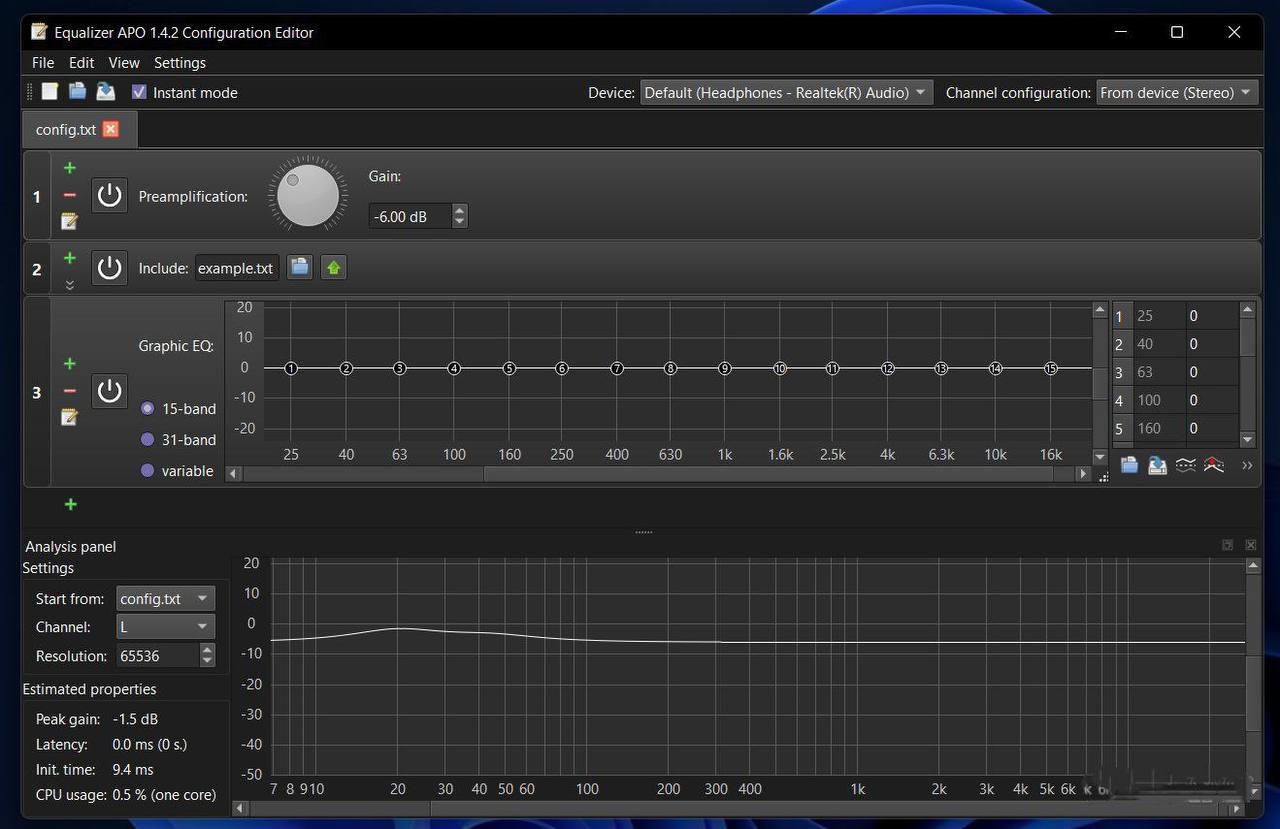The height and width of the screenshot is (829, 1280).
Task: Invert the Graphic EQ response curve
Action: [1185, 465]
